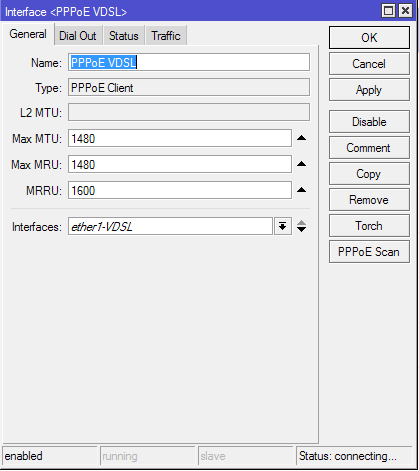Disable the PPPoE interface
The width and height of the screenshot is (419, 471).
(x=369, y=122)
